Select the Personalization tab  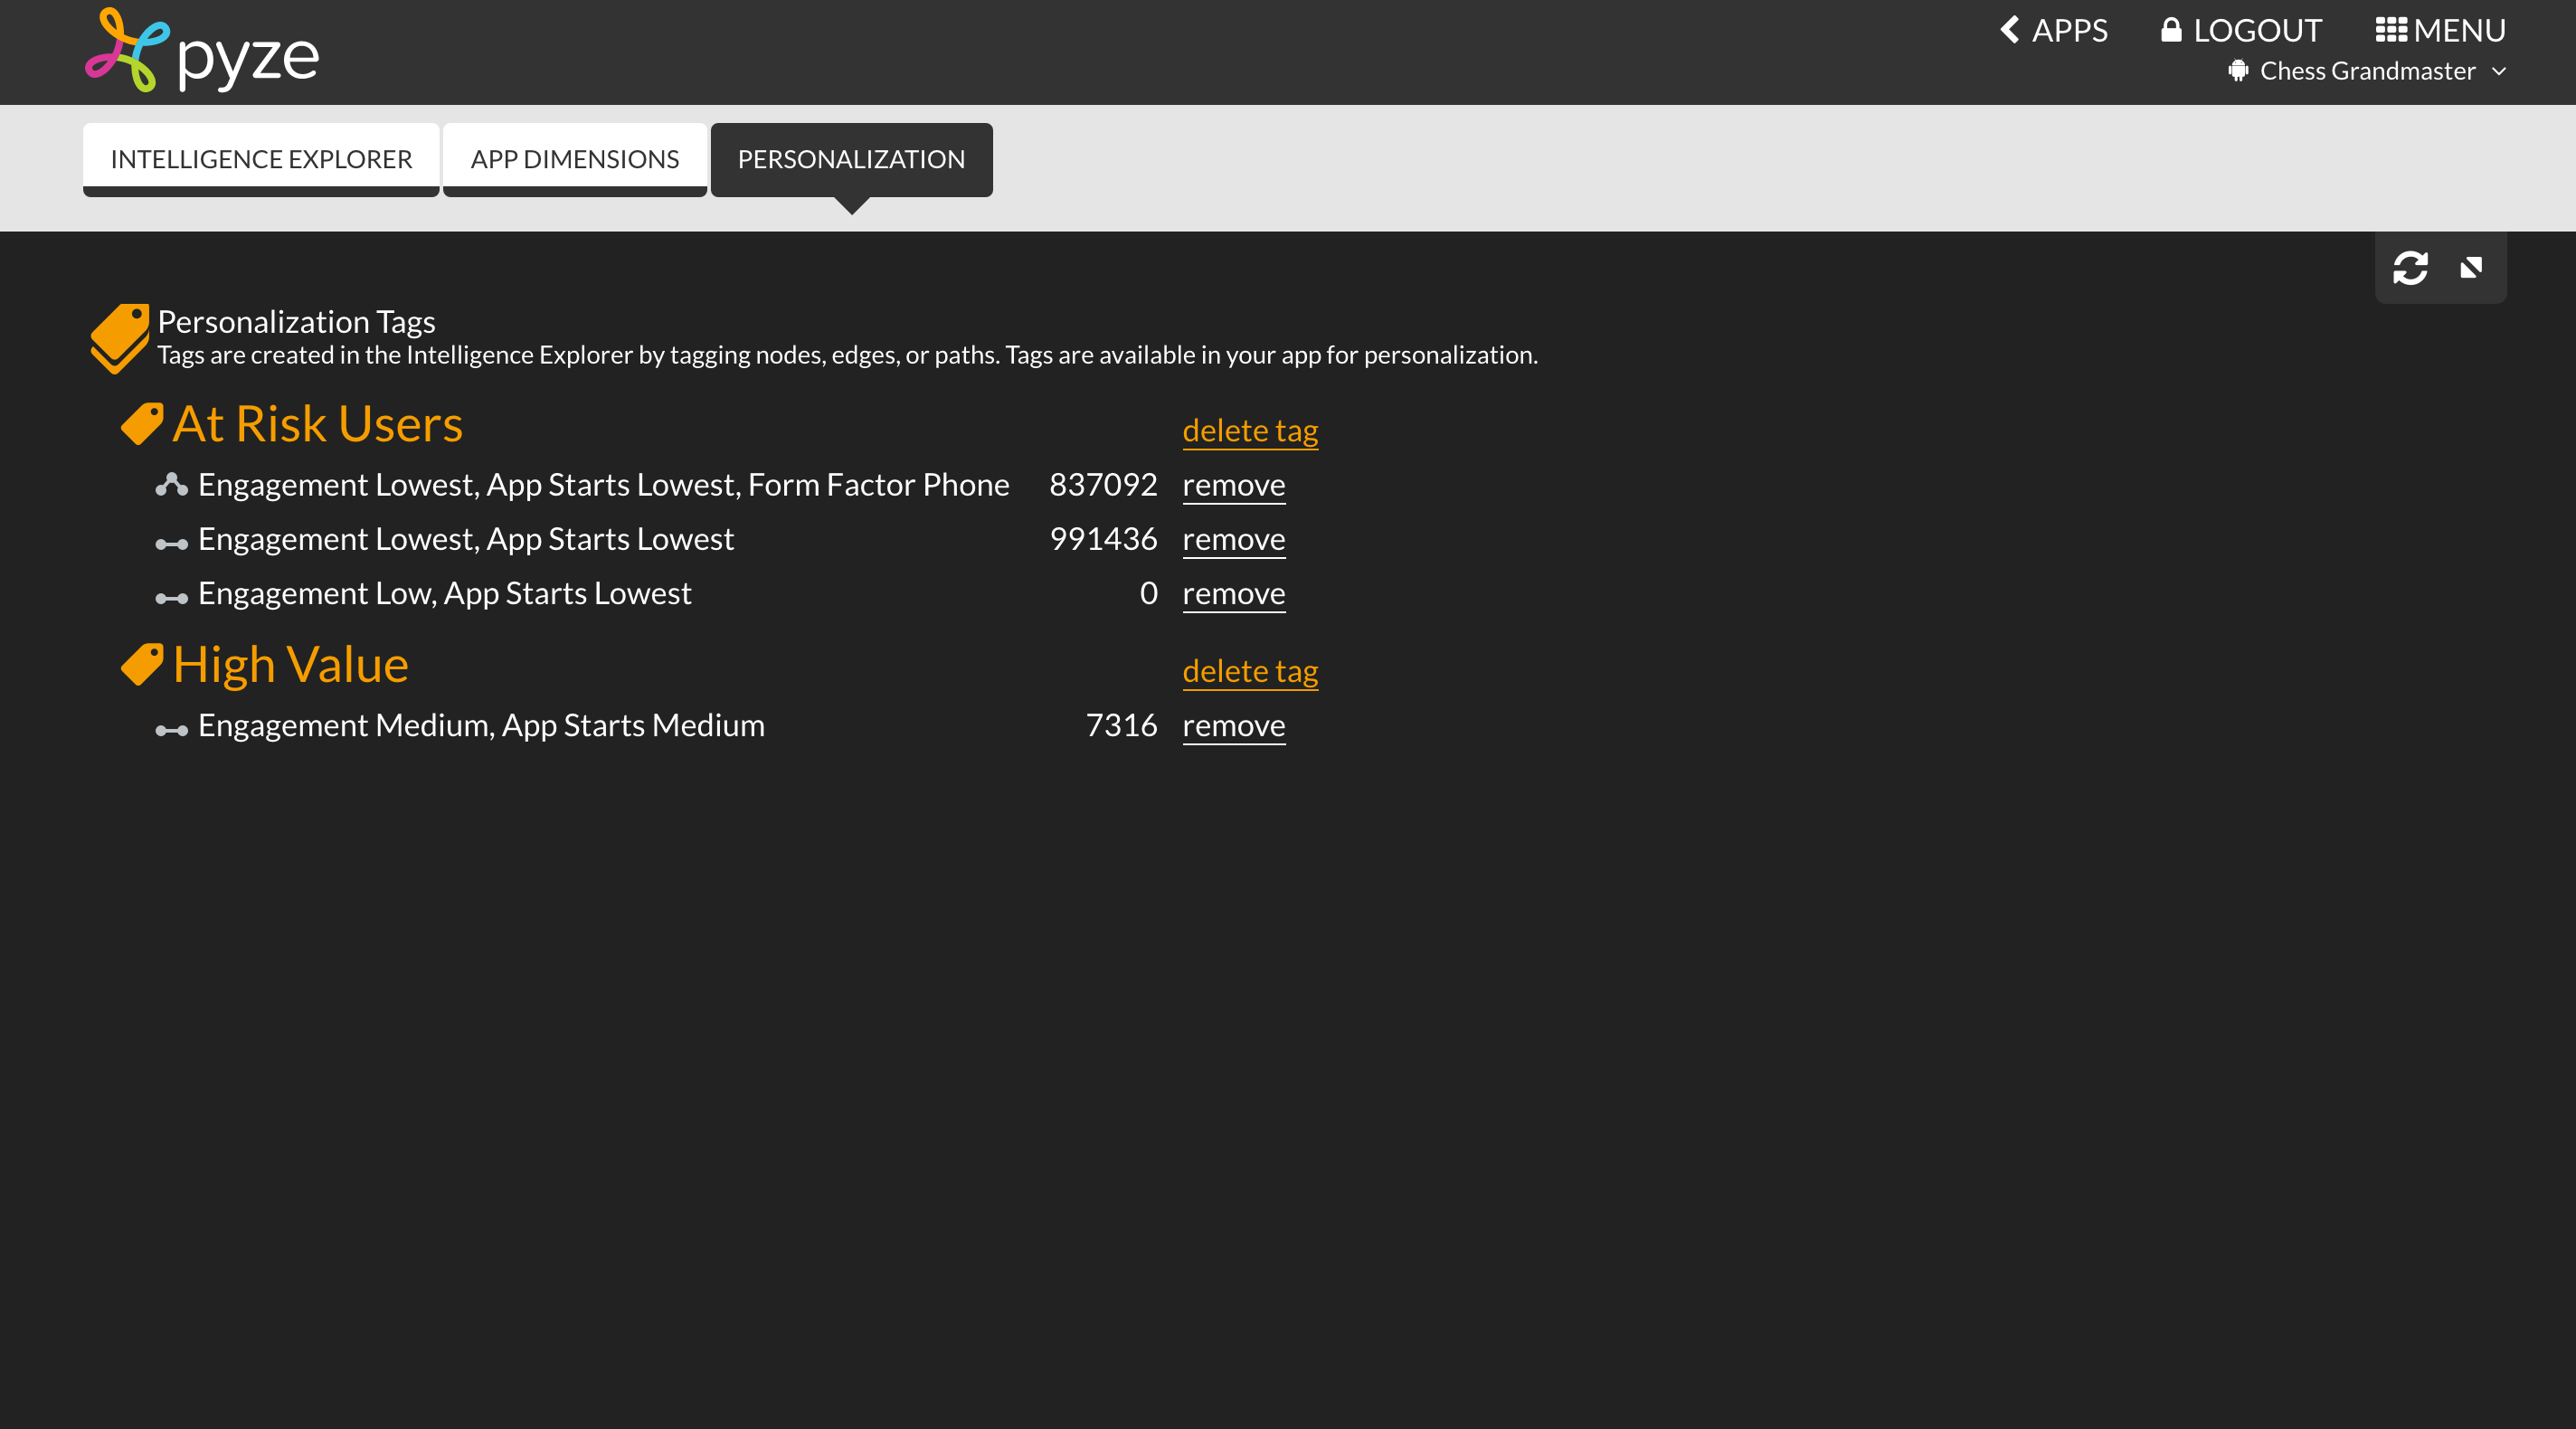pyautogui.click(x=851, y=159)
